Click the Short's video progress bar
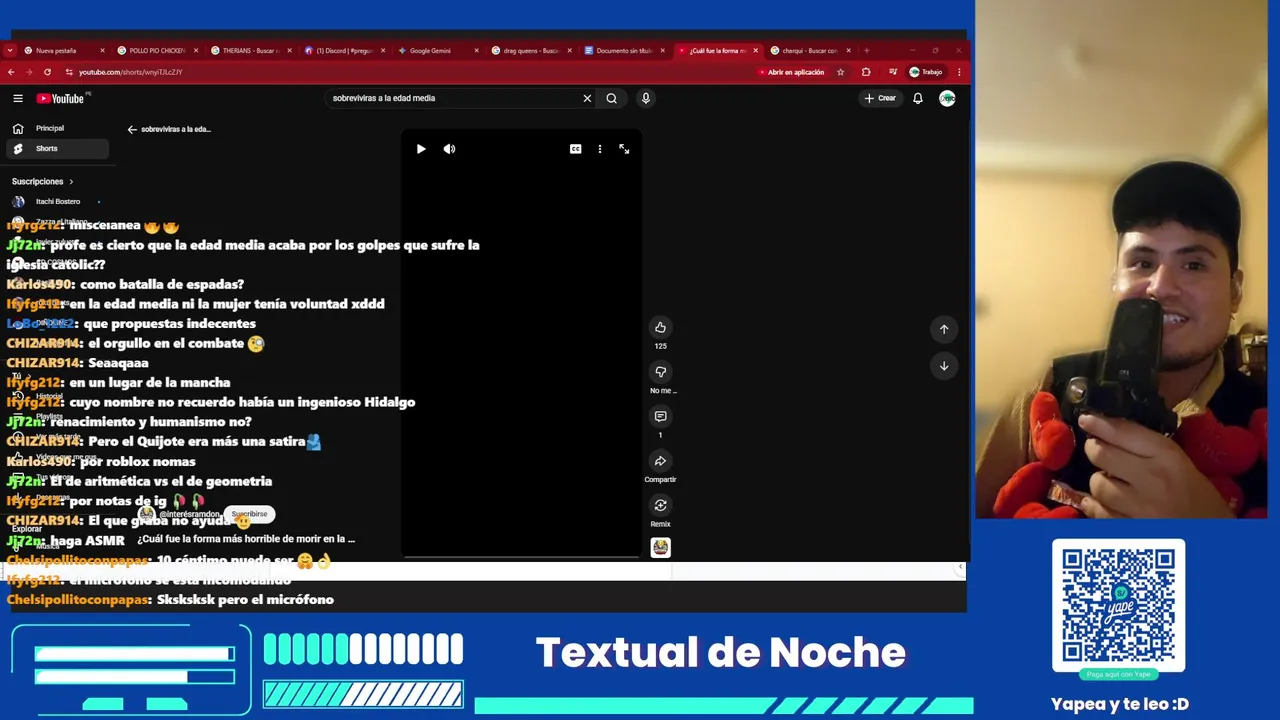 tap(521, 556)
